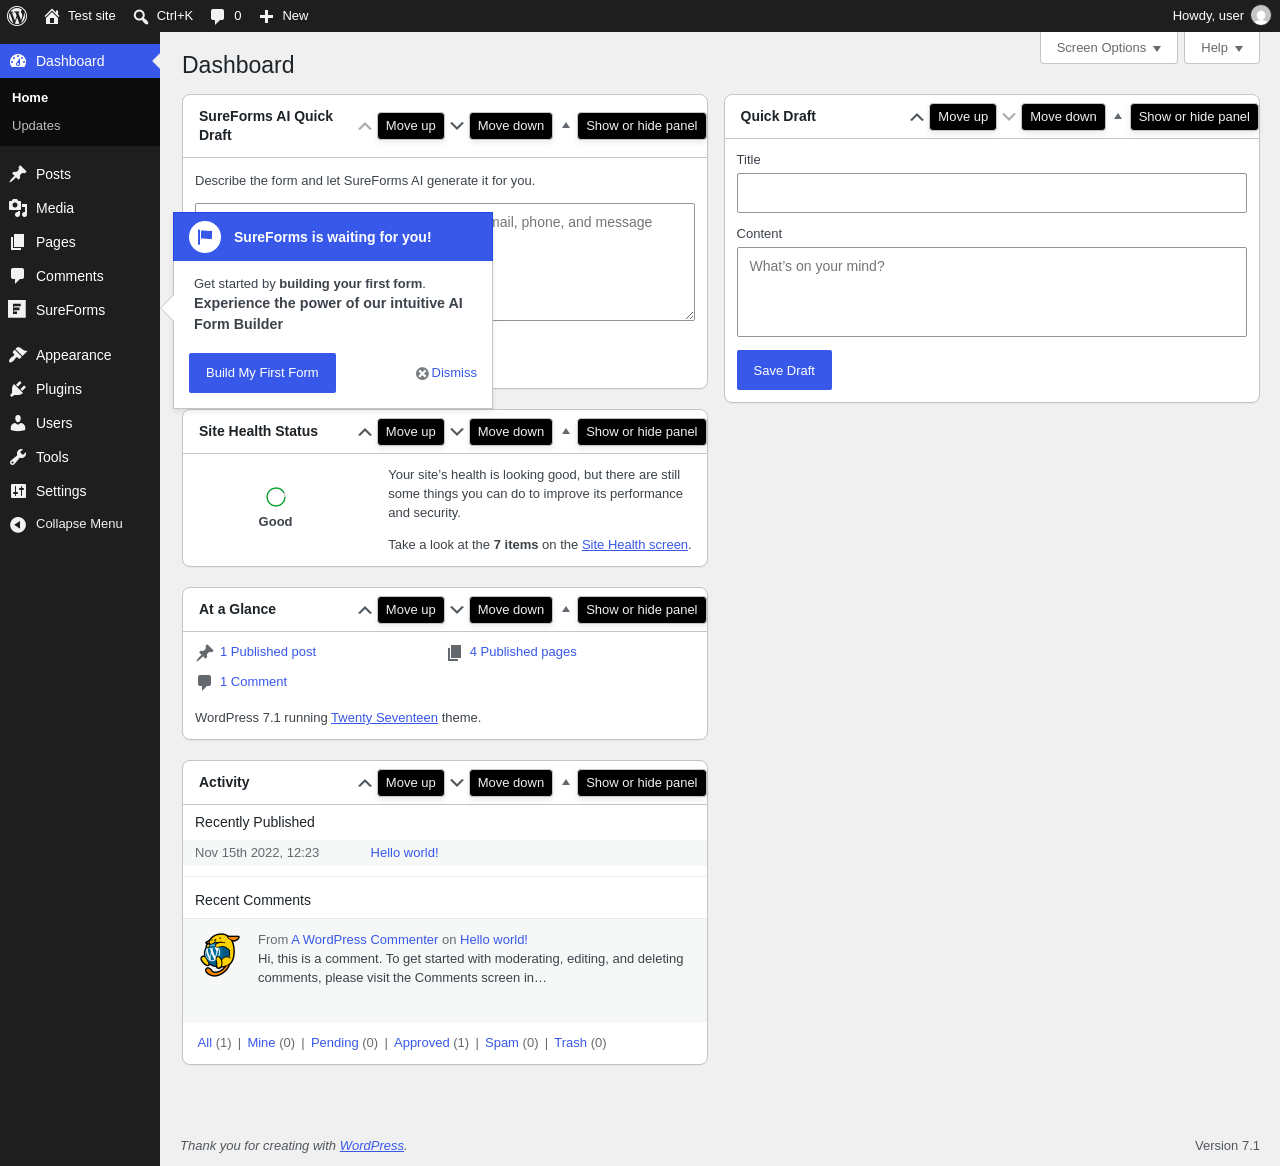
Task: Filter comments by Pending
Action: [x=334, y=1043]
